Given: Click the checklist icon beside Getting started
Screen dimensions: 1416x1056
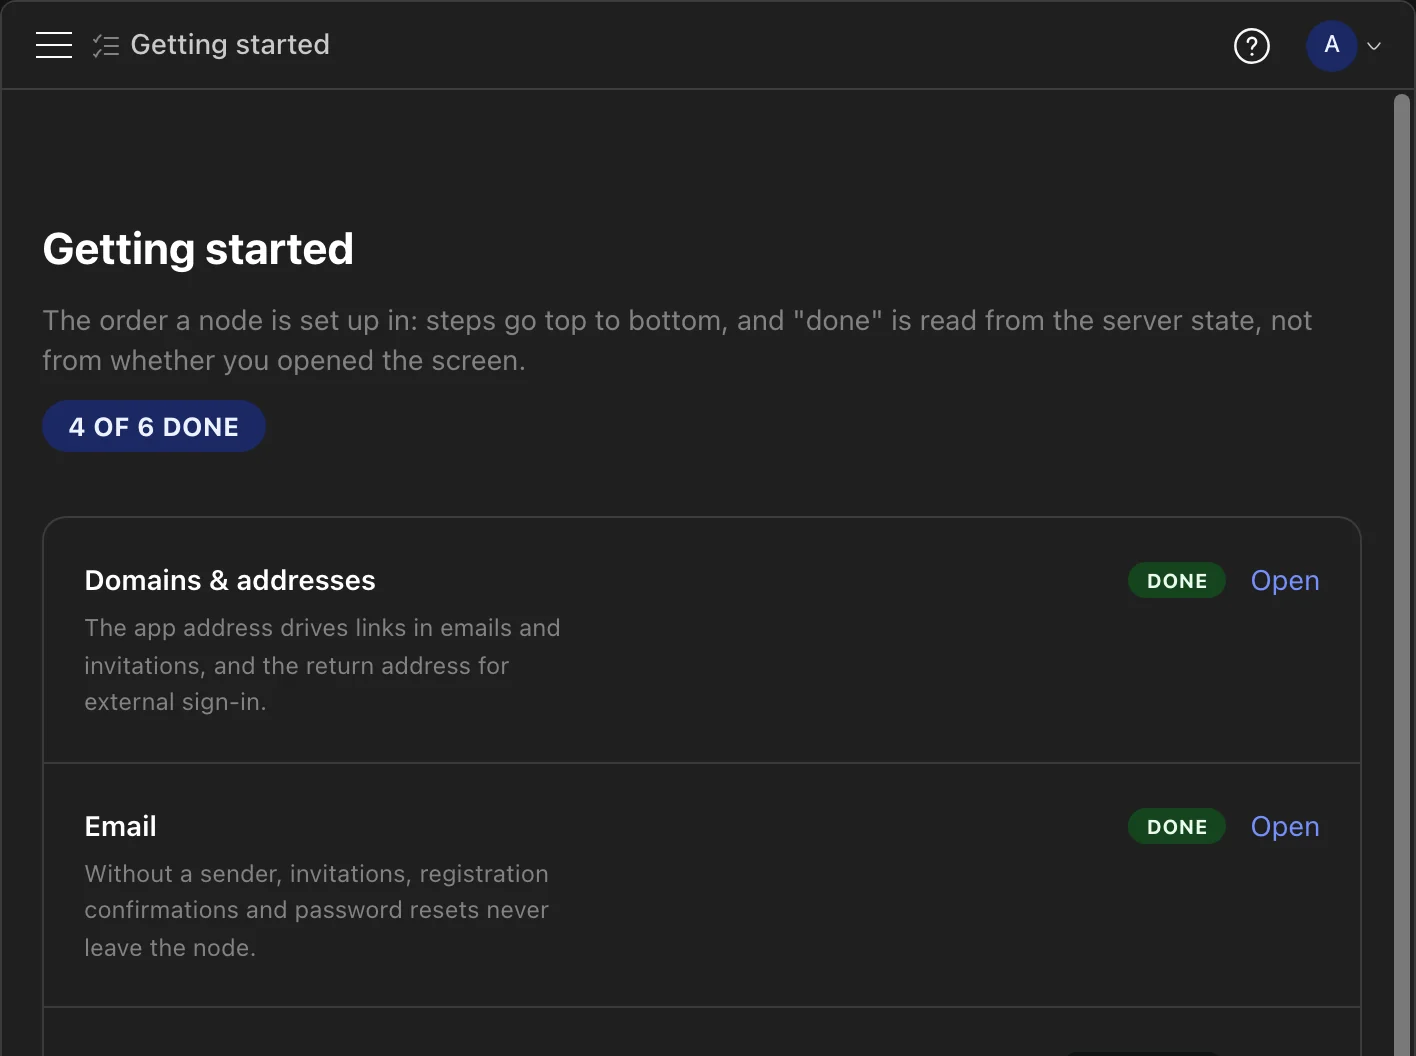Looking at the screenshot, I should 105,45.
